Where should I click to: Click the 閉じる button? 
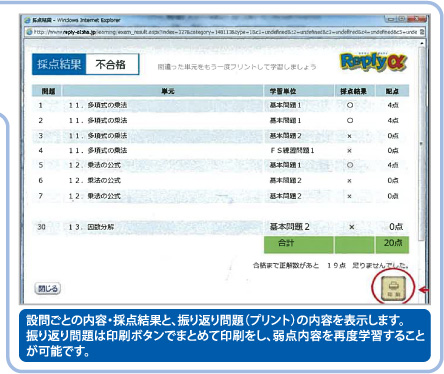tap(48, 288)
